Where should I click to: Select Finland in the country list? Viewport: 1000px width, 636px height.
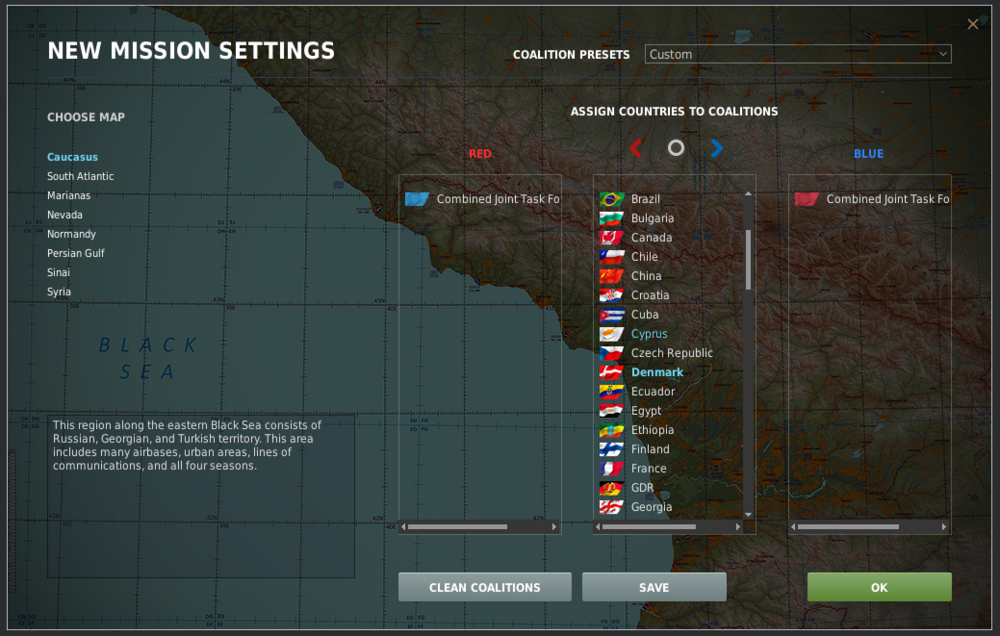pyautogui.click(x=650, y=449)
